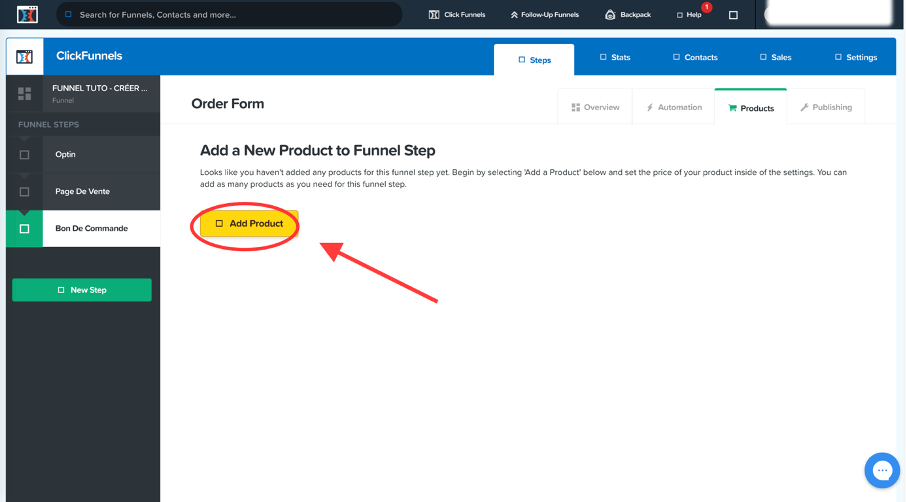This screenshot has width=906, height=502.
Task: Click the Products cart icon
Action: [x=732, y=108]
